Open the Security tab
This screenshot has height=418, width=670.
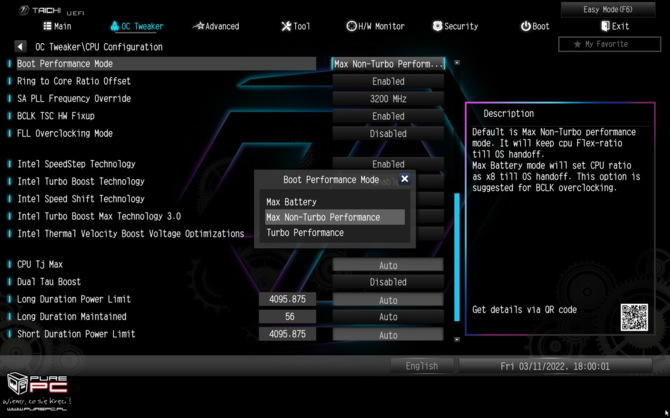coord(455,26)
